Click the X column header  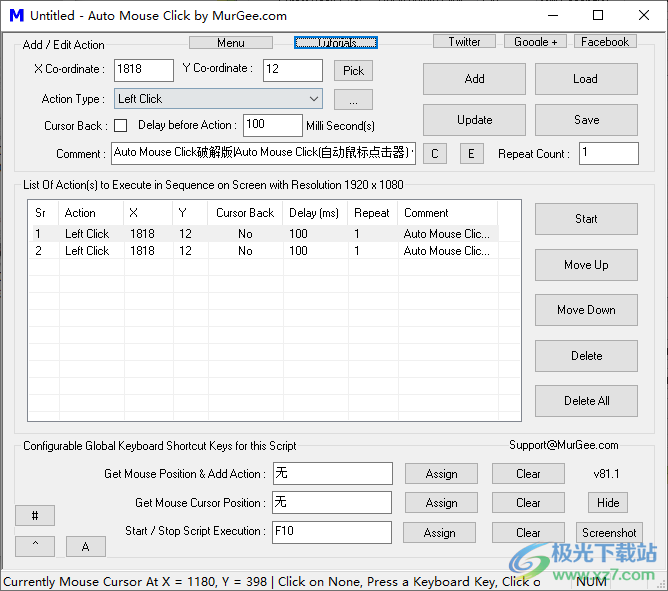pyautogui.click(x=148, y=213)
